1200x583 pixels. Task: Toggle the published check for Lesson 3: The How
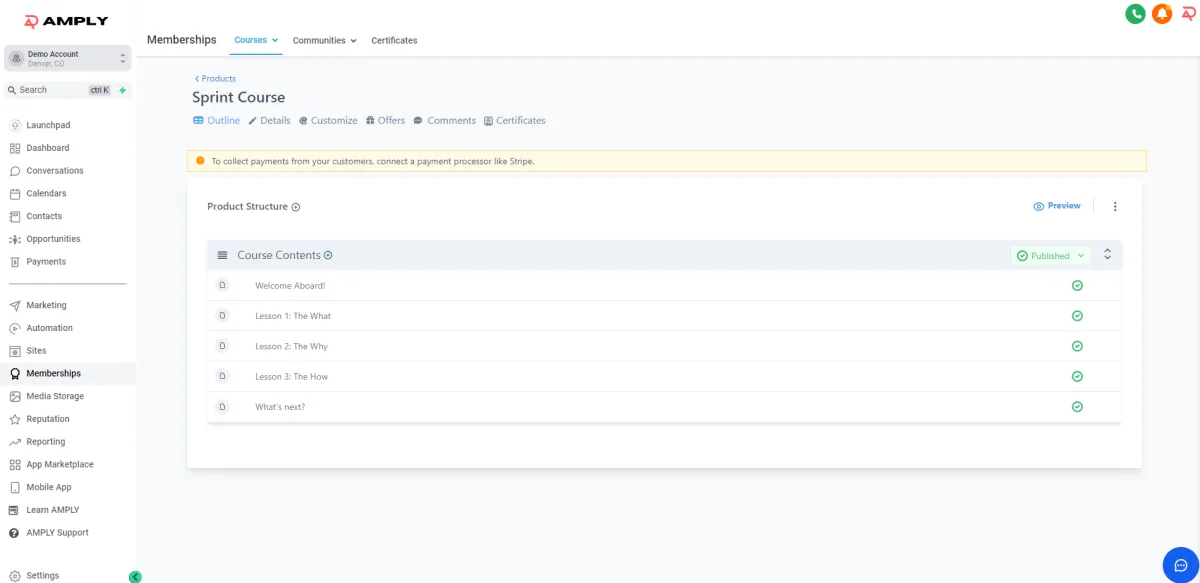pos(1077,376)
